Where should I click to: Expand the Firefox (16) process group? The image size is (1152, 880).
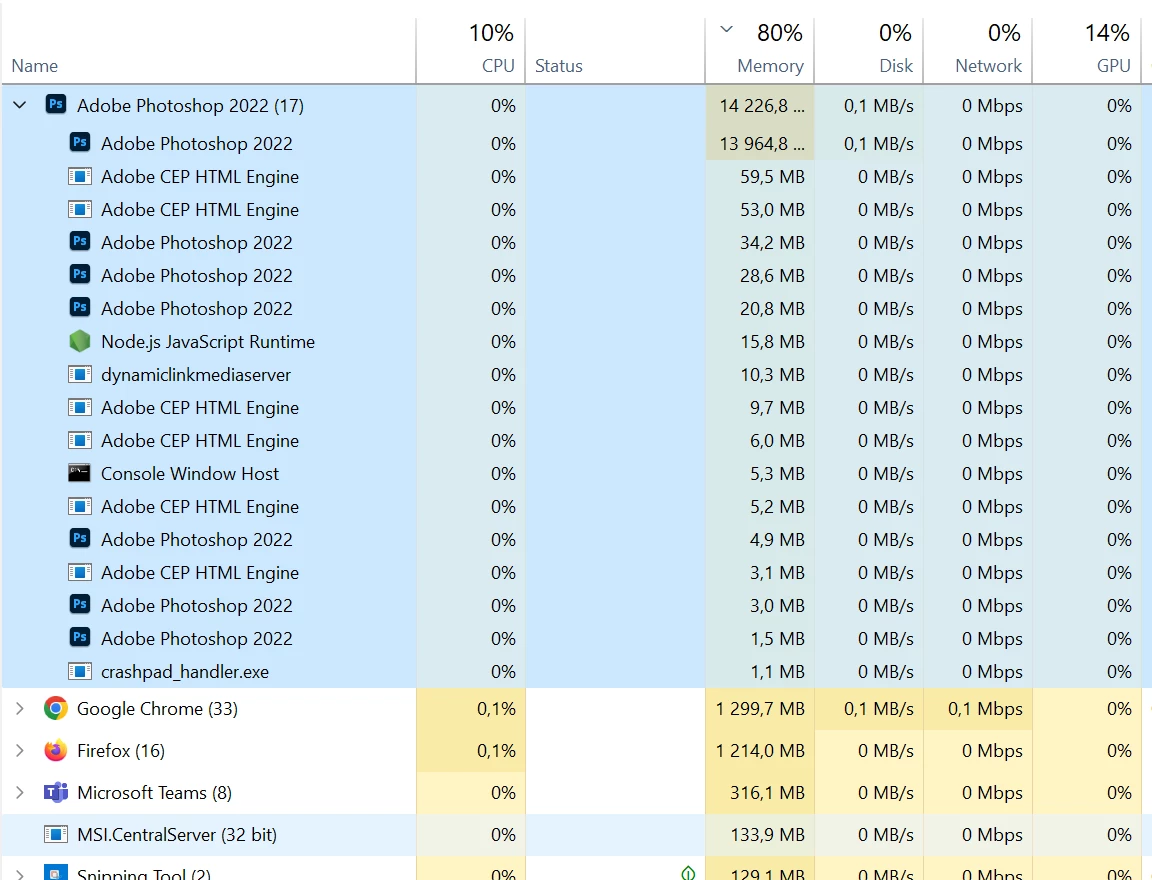[x=20, y=751]
